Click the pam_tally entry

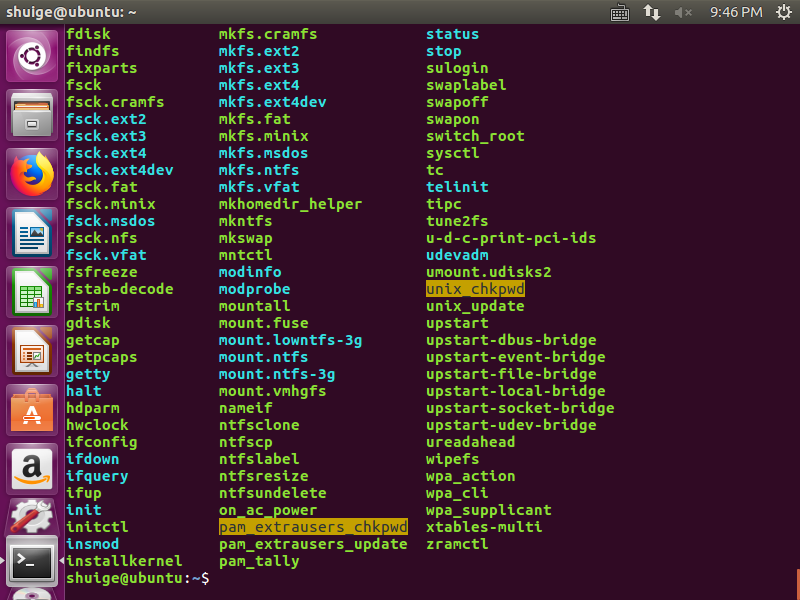(259, 561)
